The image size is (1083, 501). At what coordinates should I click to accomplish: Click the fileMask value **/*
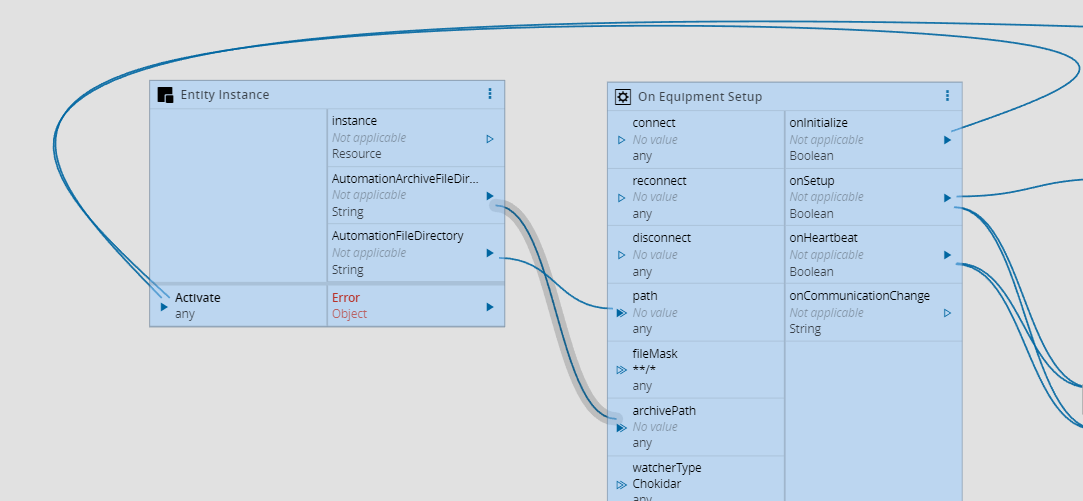tap(644, 370)
